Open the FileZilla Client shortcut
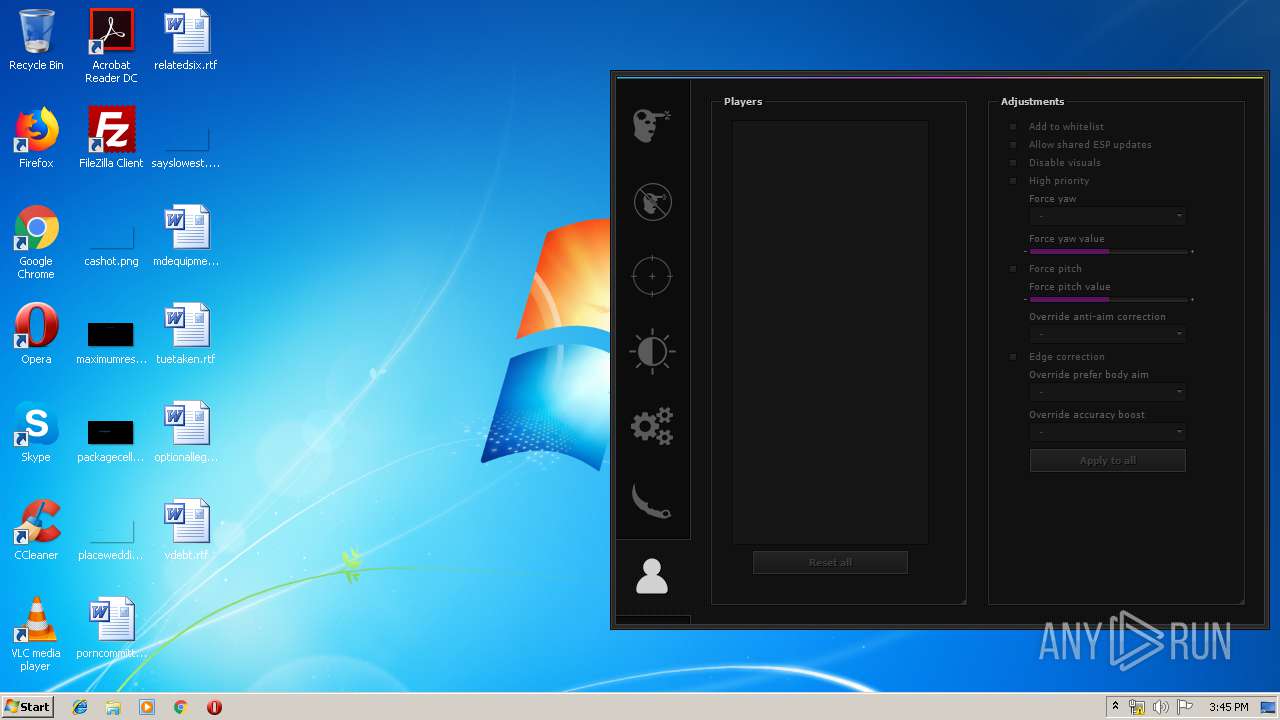This screenshot has height=720, width=1280. coord(111,138)
